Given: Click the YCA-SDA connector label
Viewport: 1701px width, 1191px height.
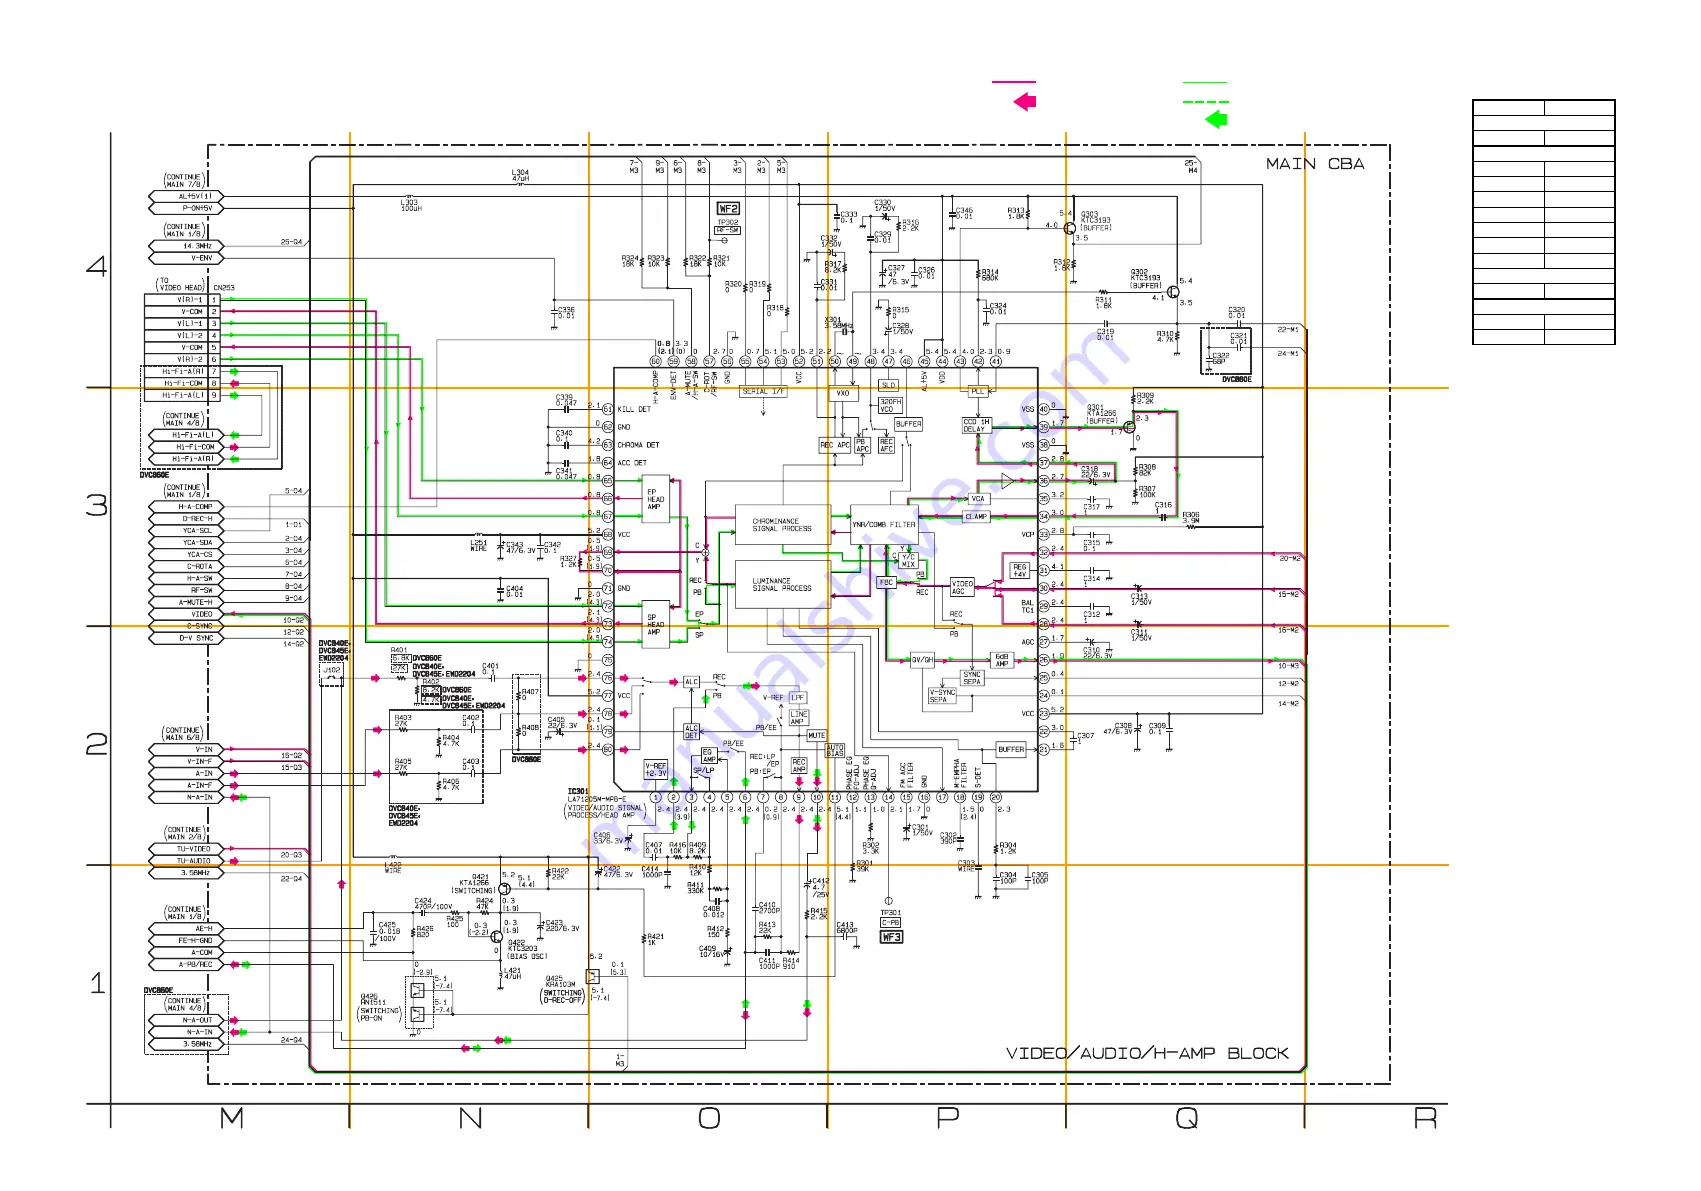Looking at the screenshot, I should [x=188, y=543].
